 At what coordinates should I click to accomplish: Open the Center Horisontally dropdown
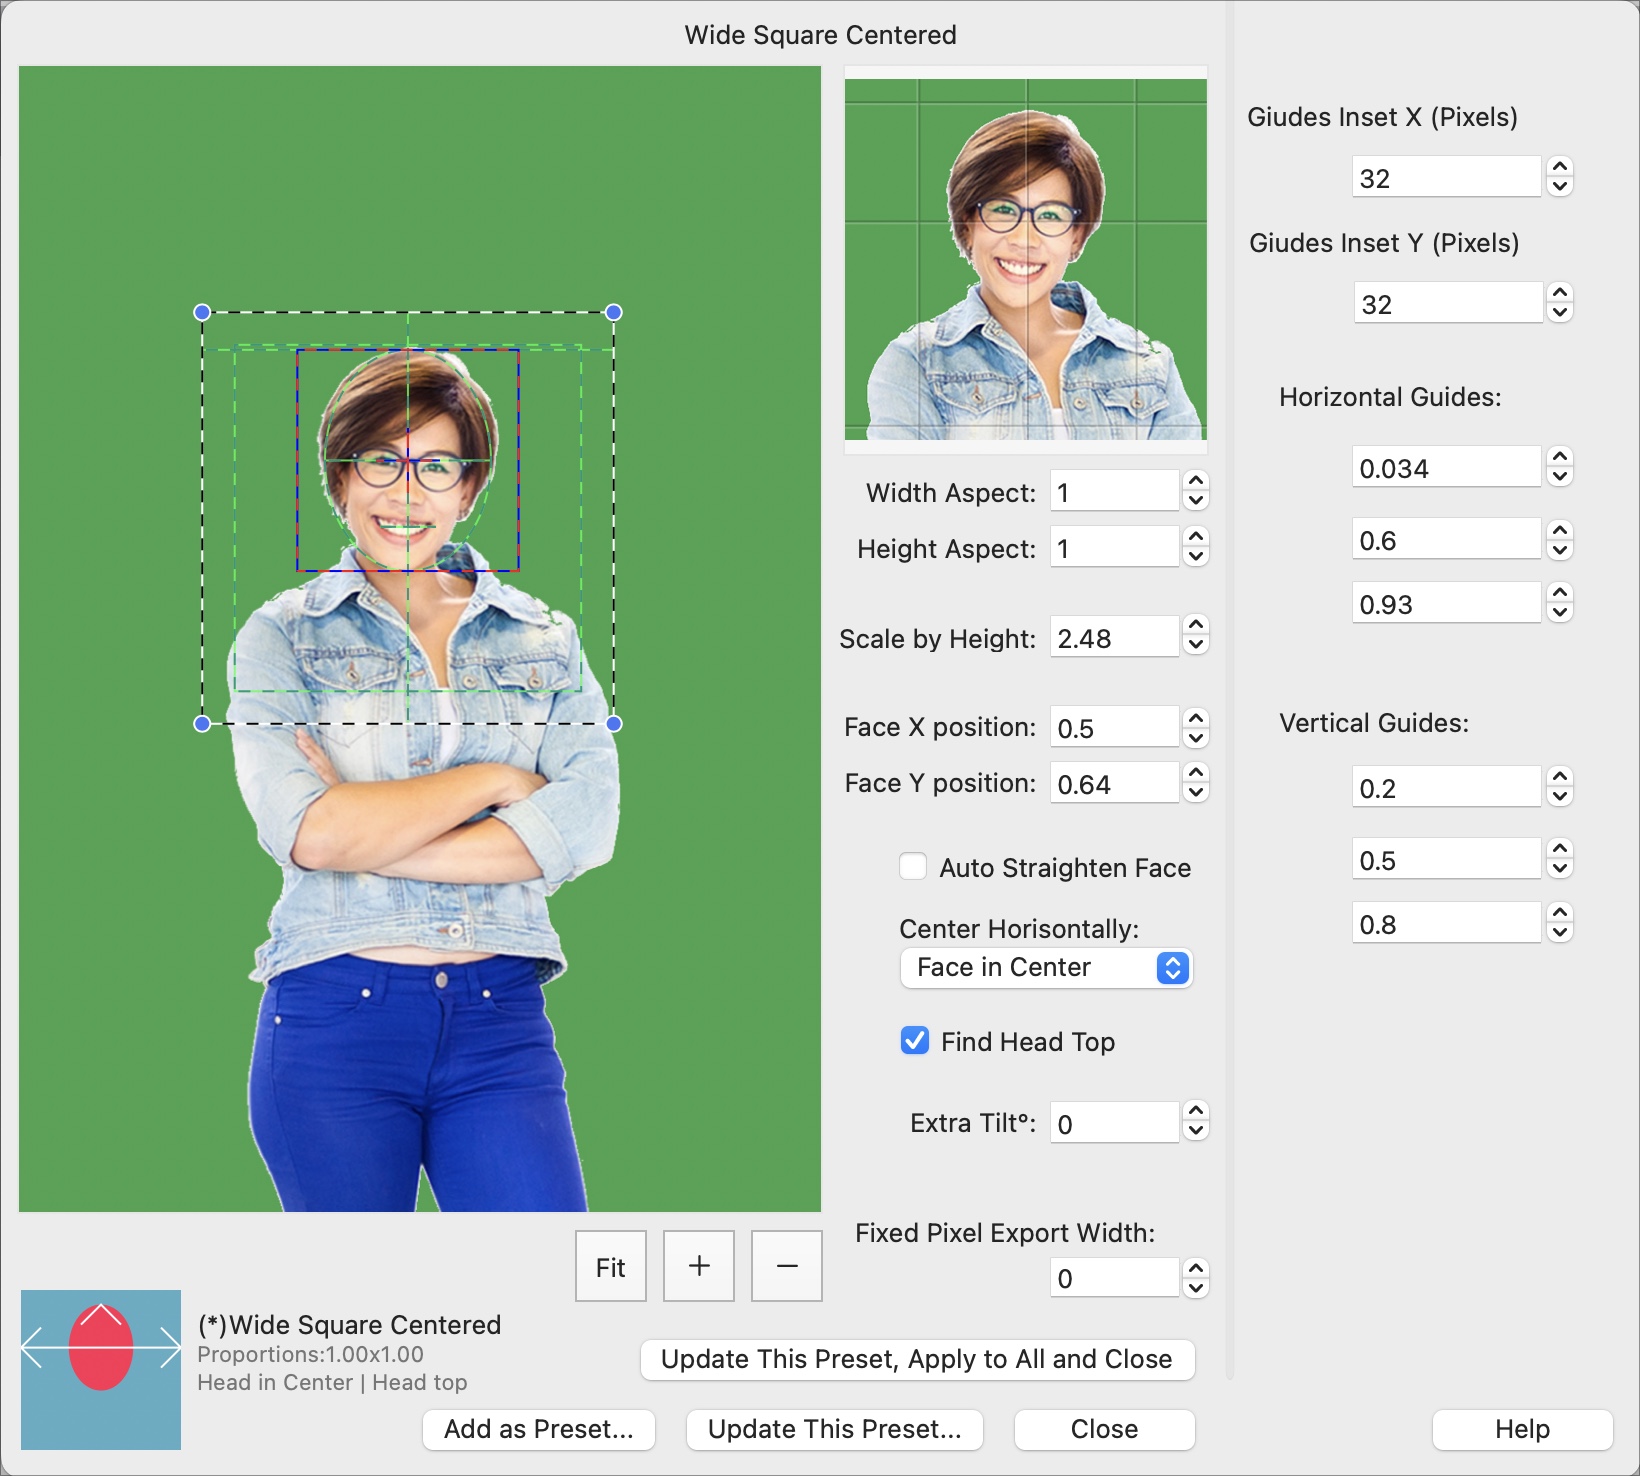tap(1046, 967)
